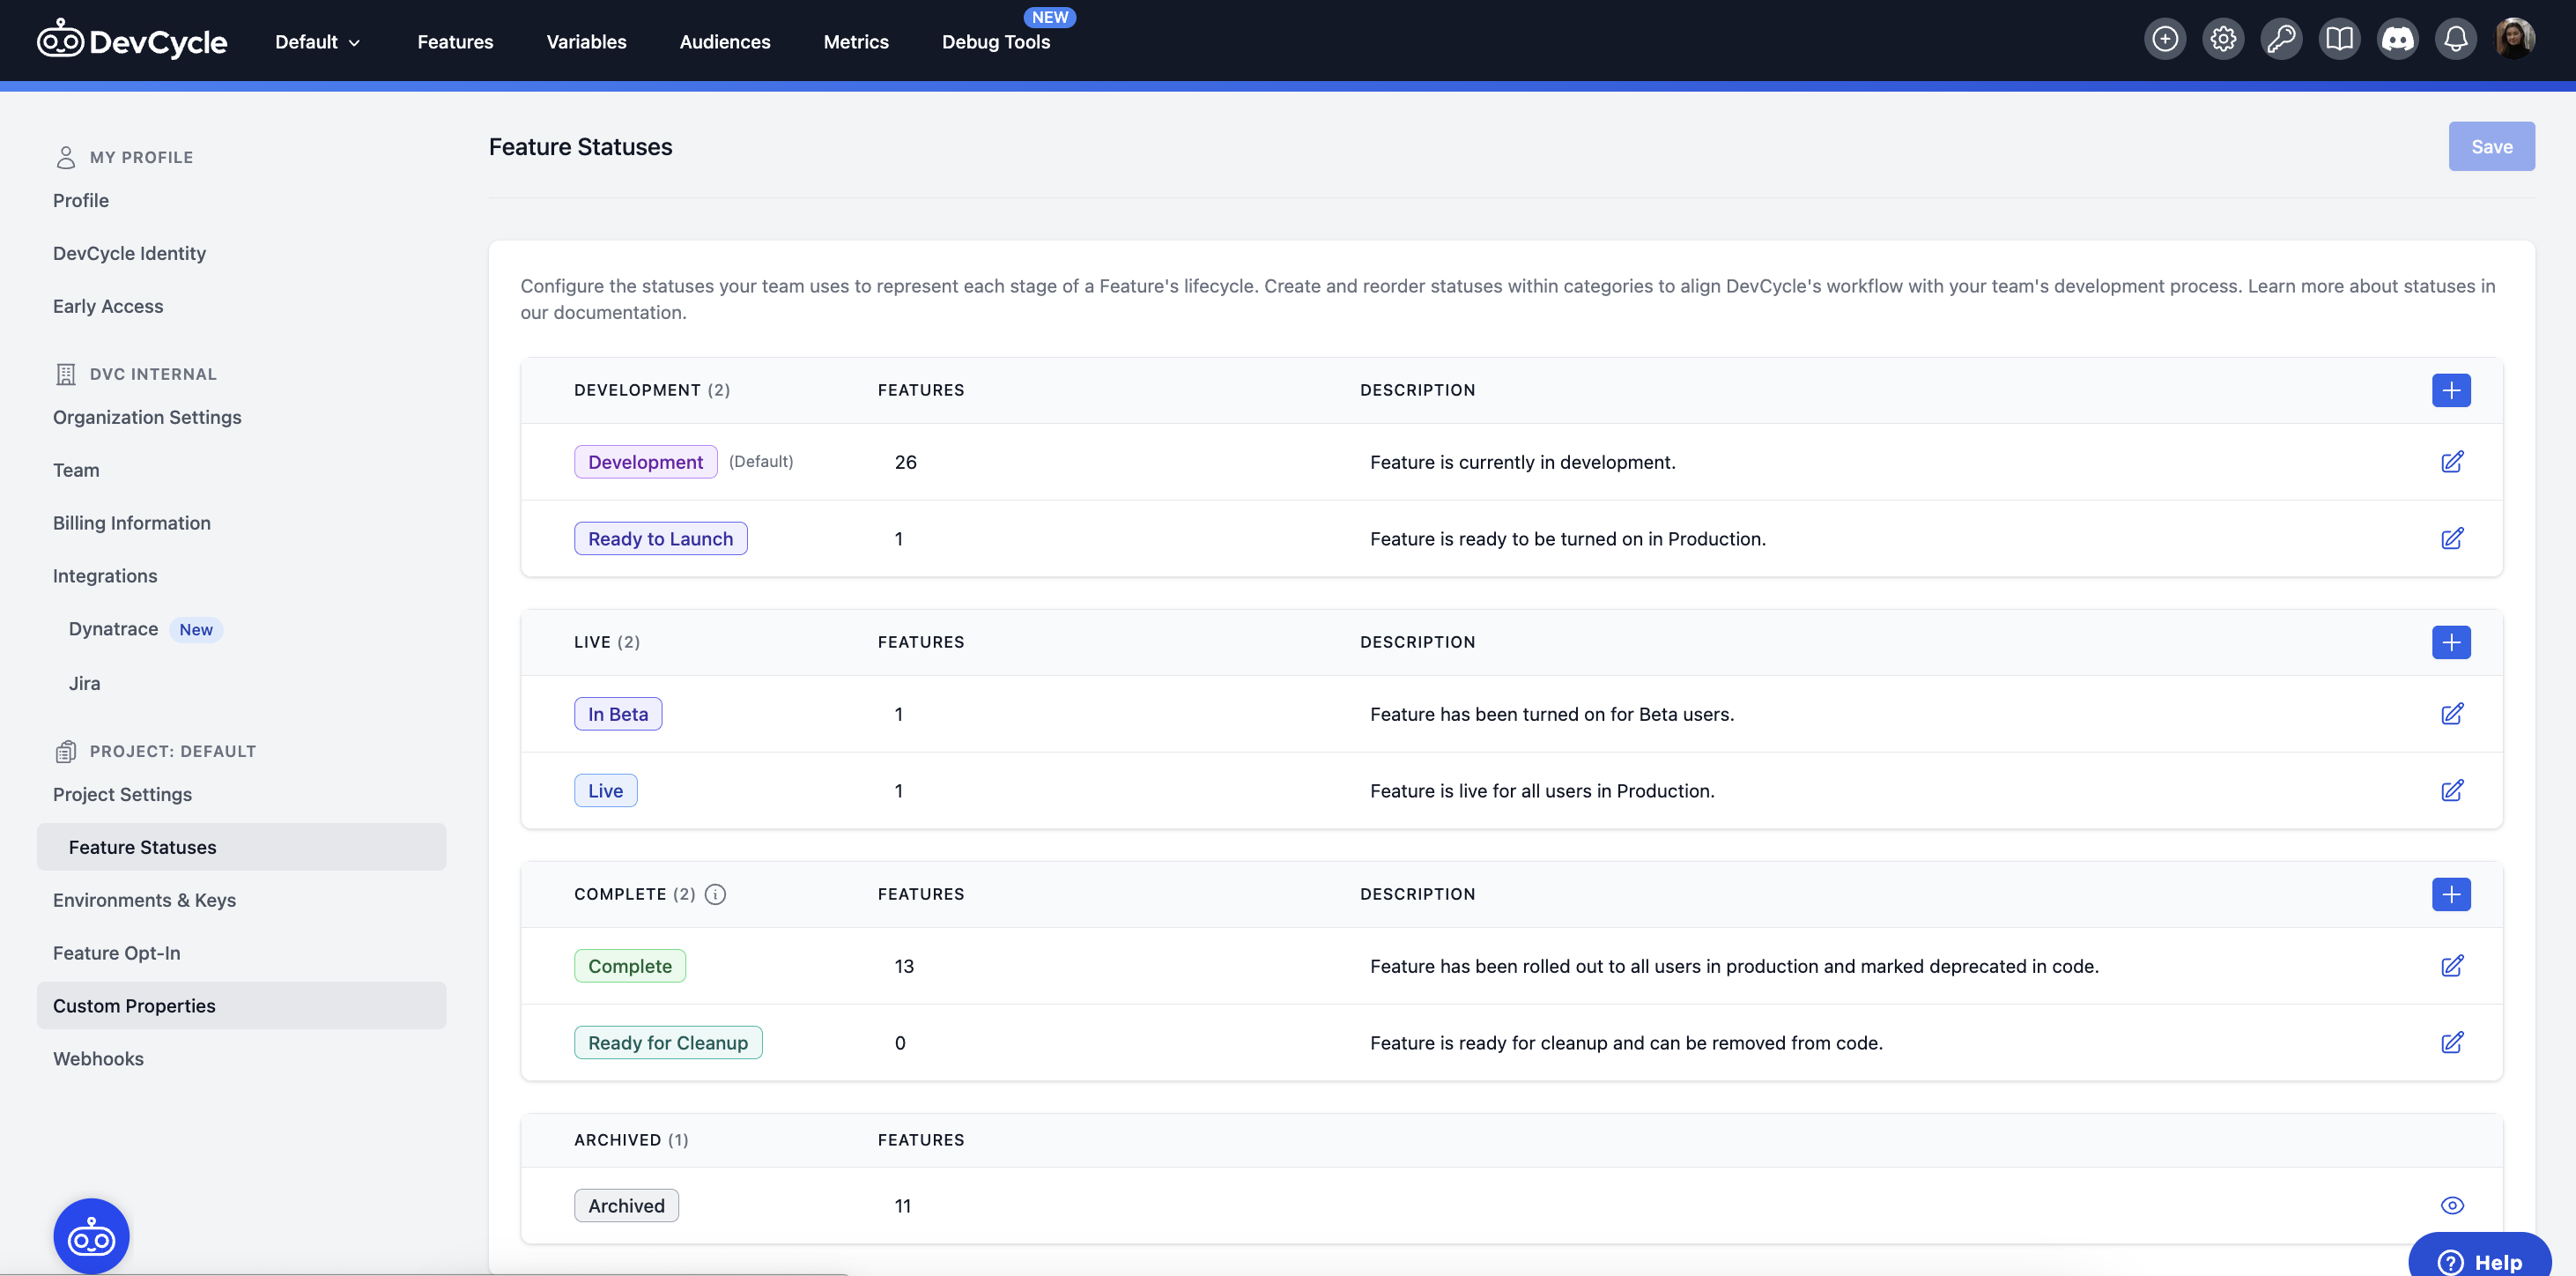
Task: Select Custom Properties in the sidebar
Action: point(134,1005)
